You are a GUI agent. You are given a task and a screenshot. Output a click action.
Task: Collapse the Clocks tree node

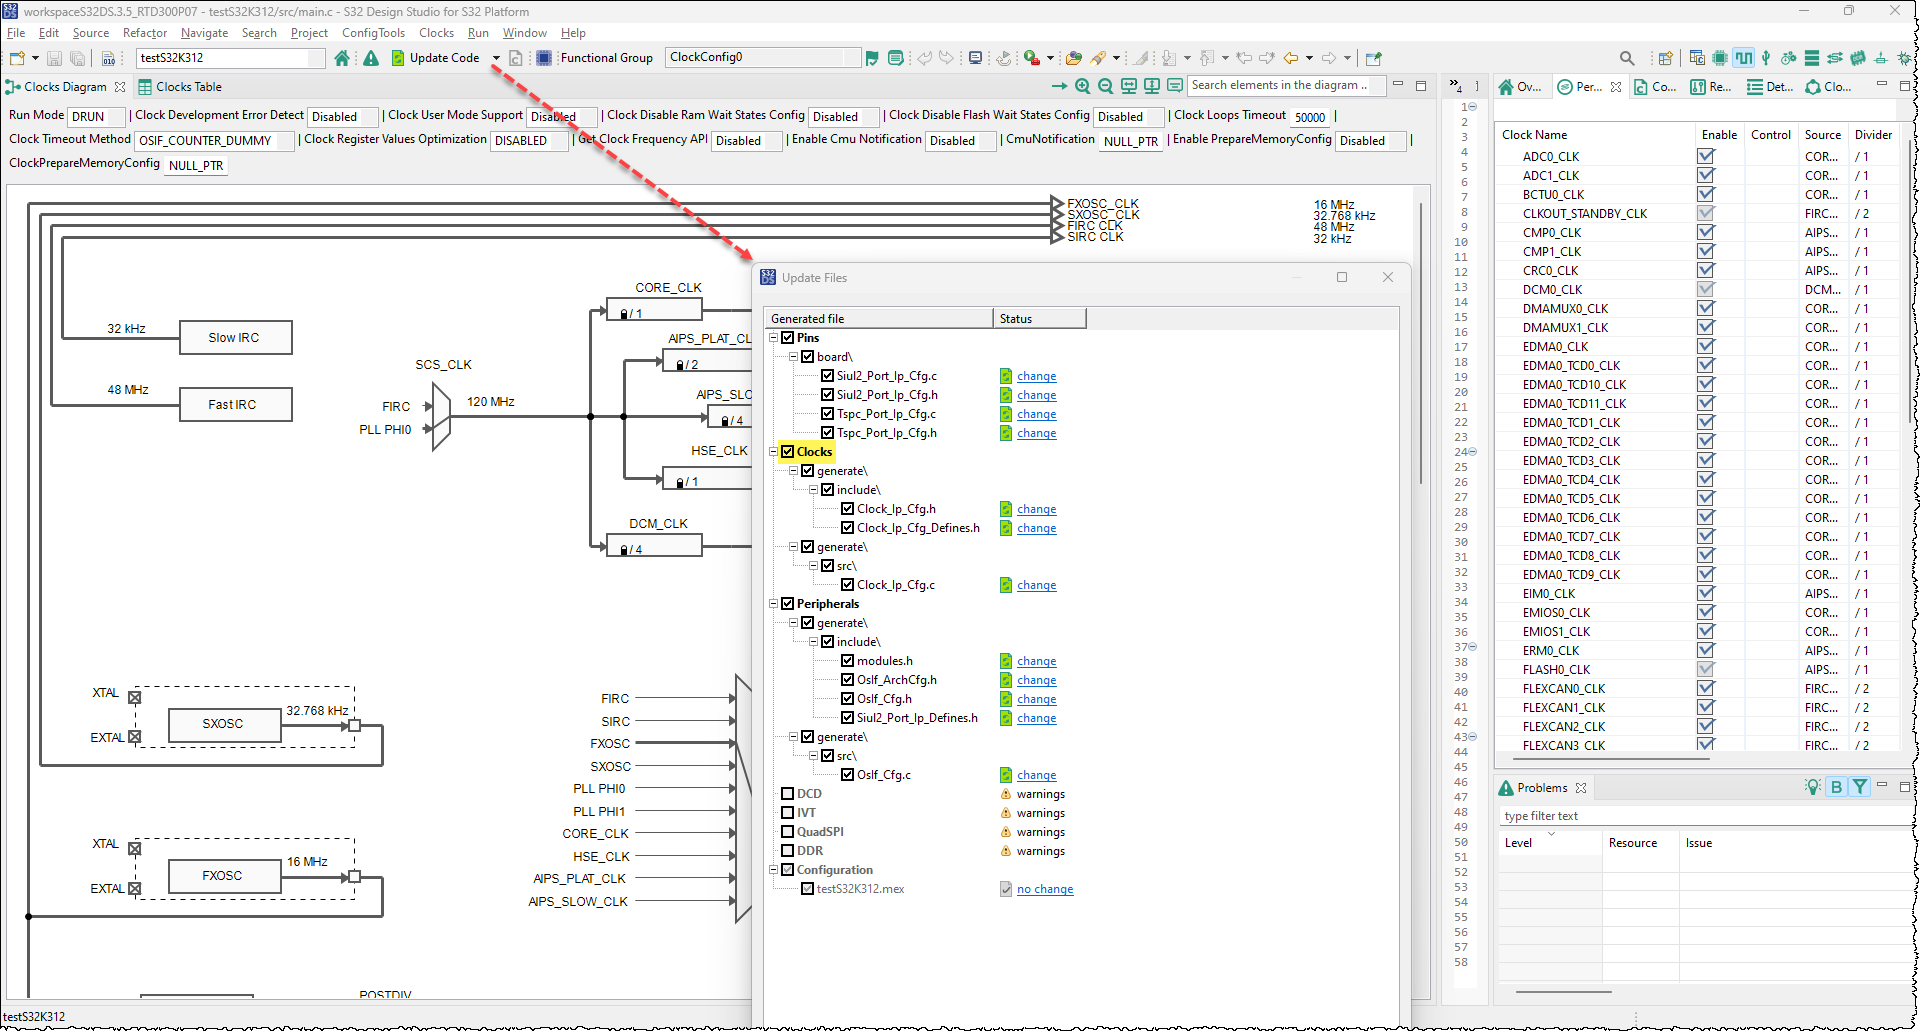coord(774,452)
